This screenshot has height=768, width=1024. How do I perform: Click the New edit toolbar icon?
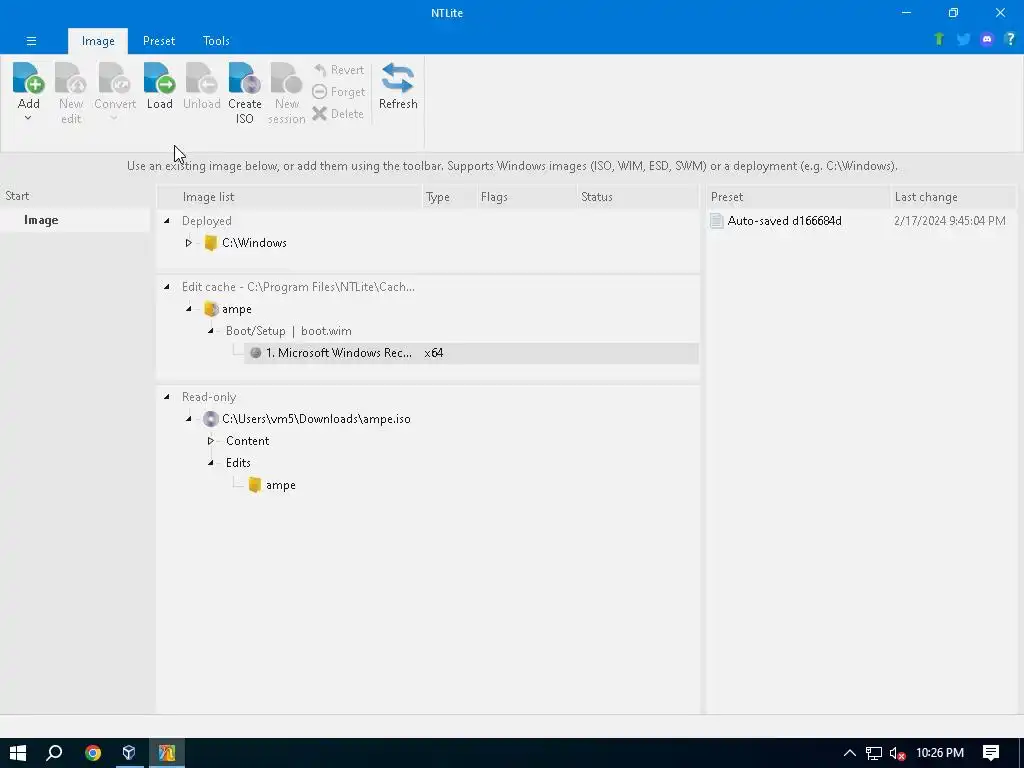tap(71, 78)
